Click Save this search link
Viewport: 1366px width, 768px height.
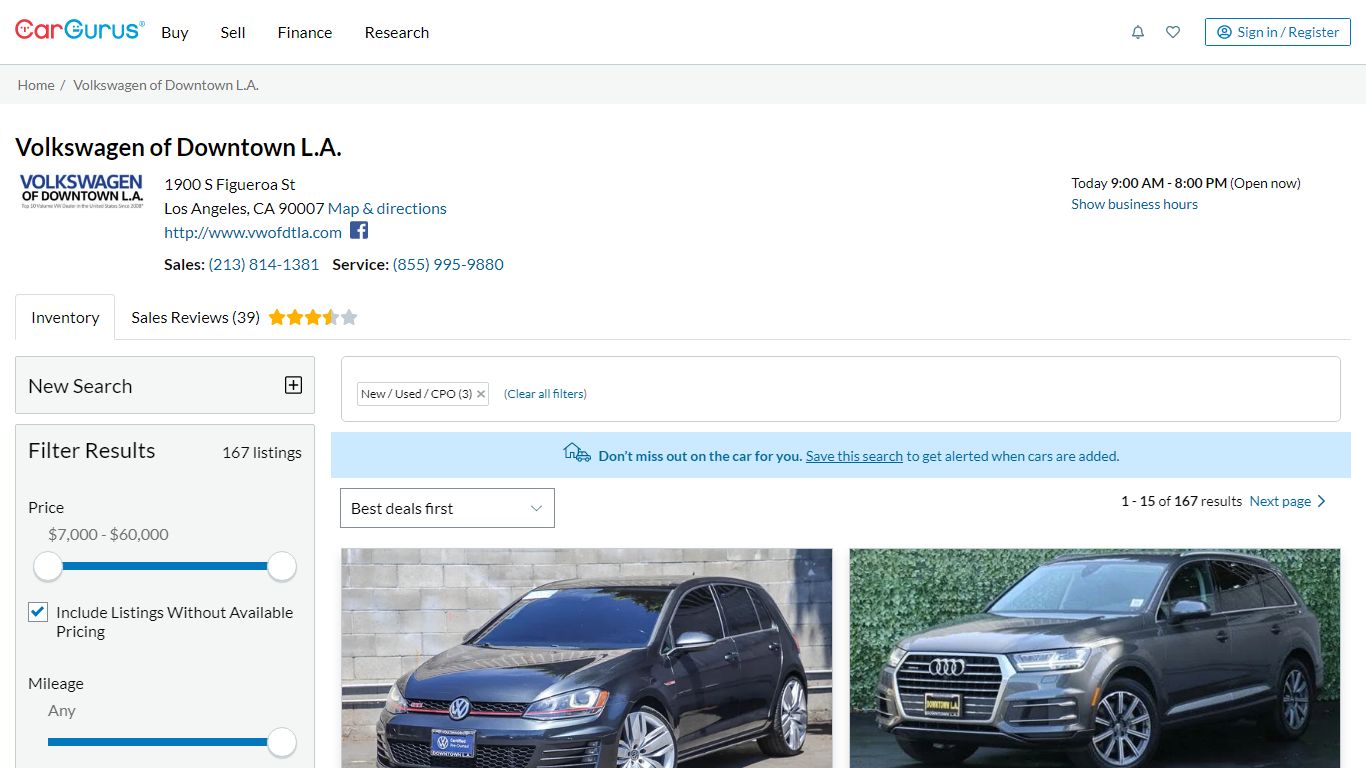[854, 456]
